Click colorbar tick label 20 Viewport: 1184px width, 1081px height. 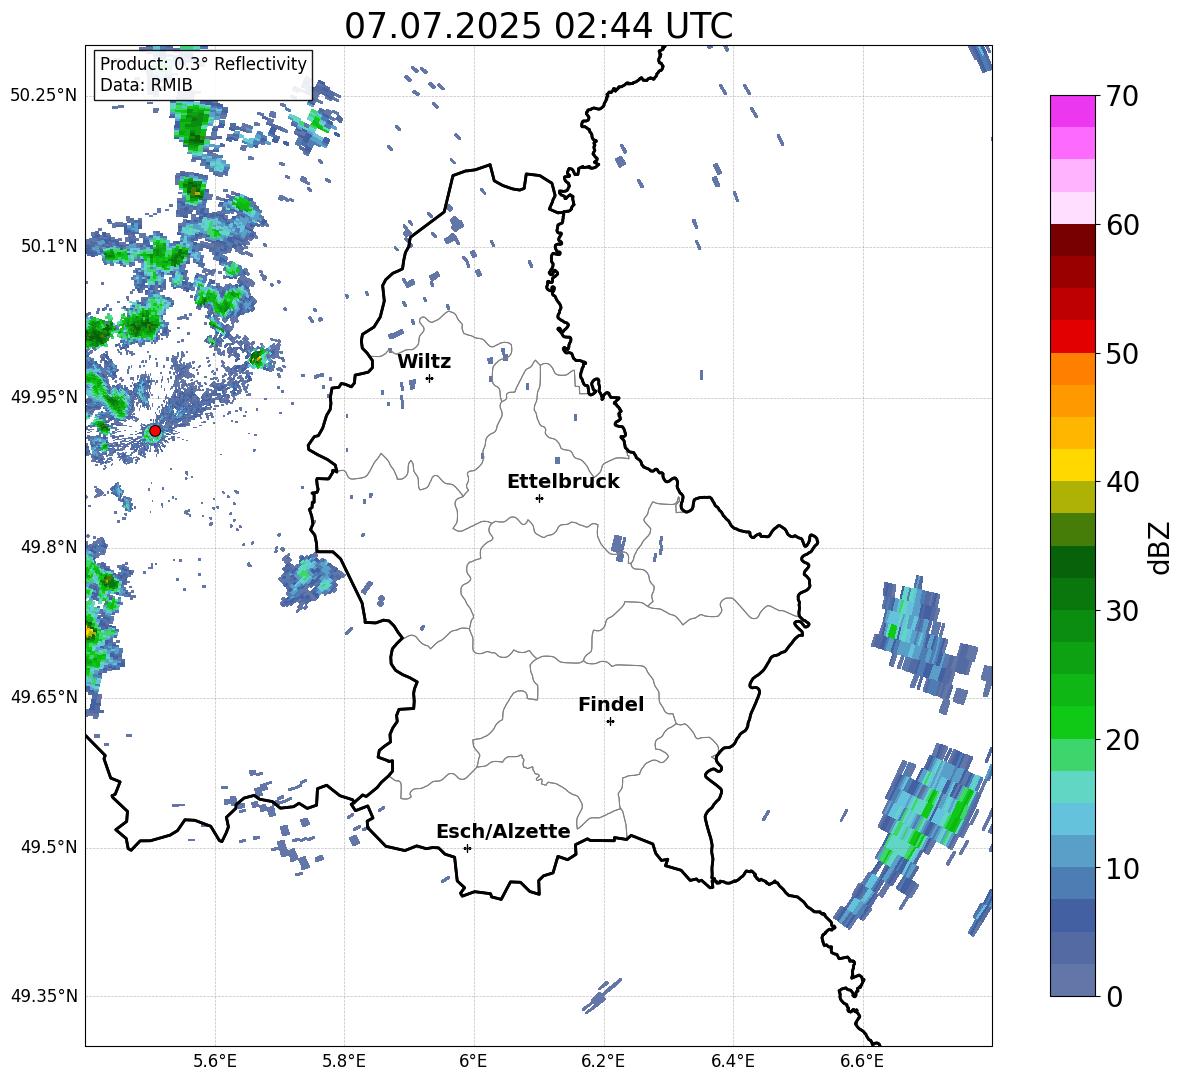(x=1121, y=739)
